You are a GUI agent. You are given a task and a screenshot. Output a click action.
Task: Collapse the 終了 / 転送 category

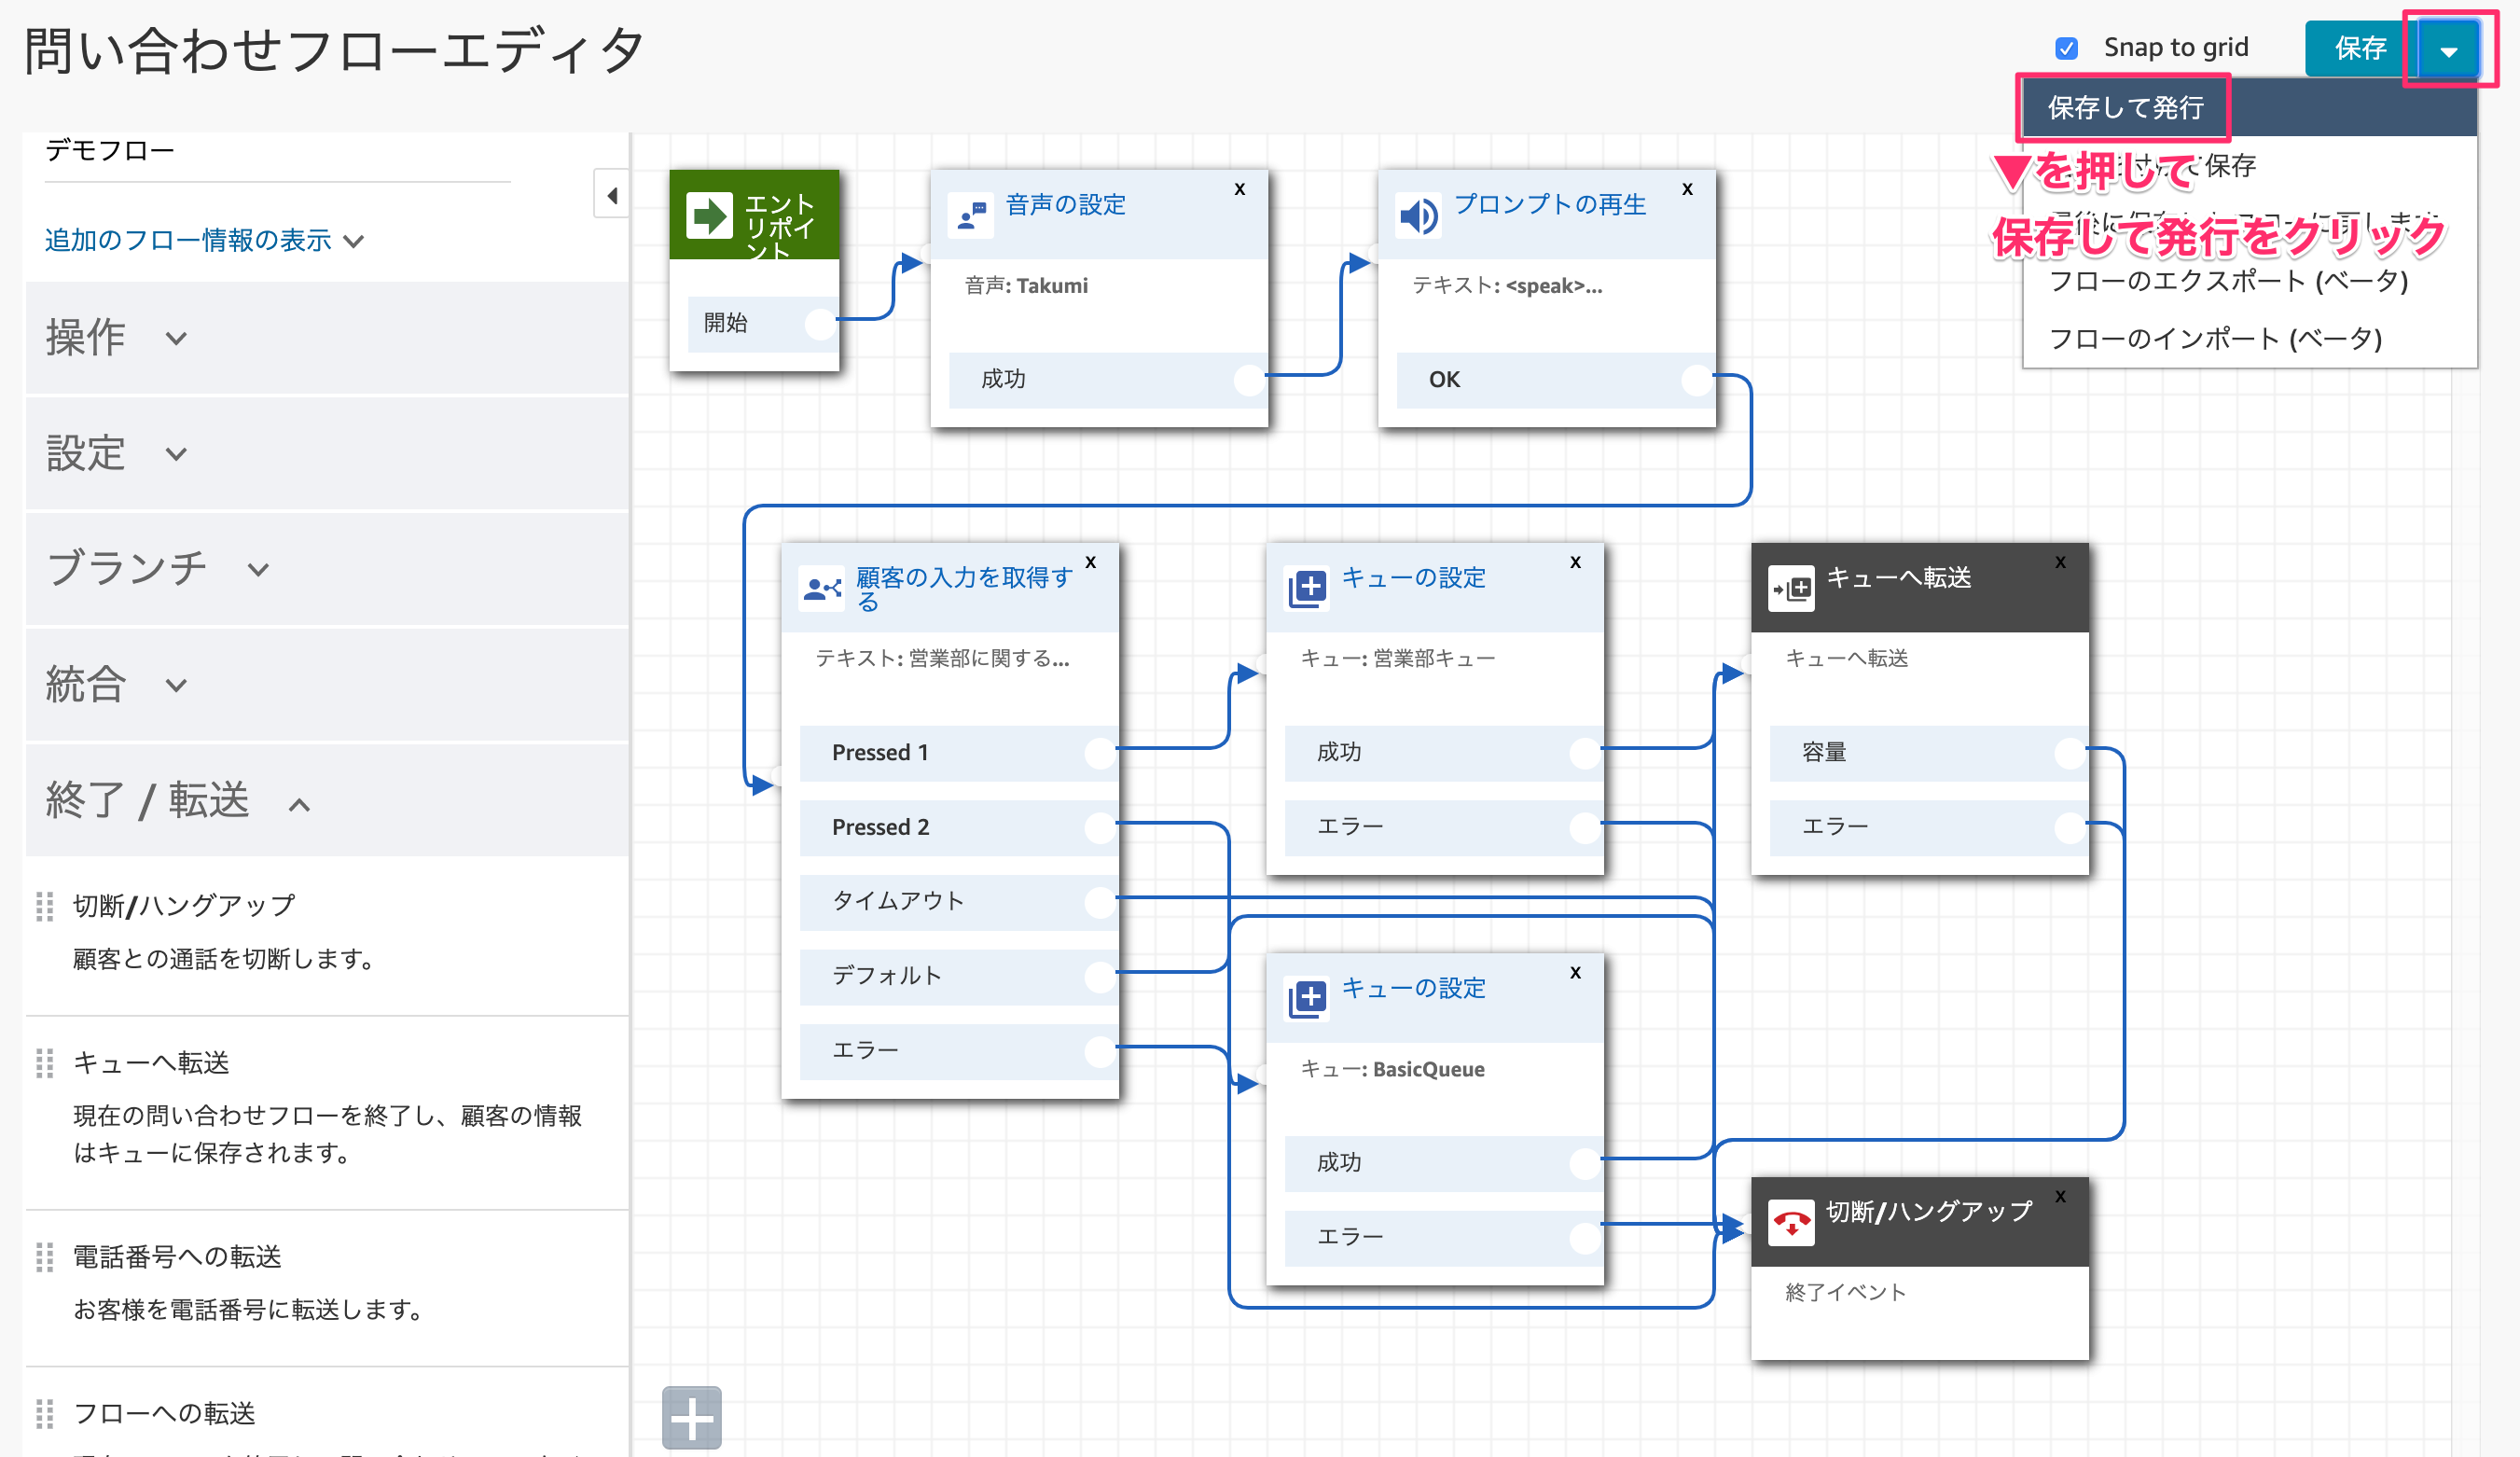tap(327, 800)
